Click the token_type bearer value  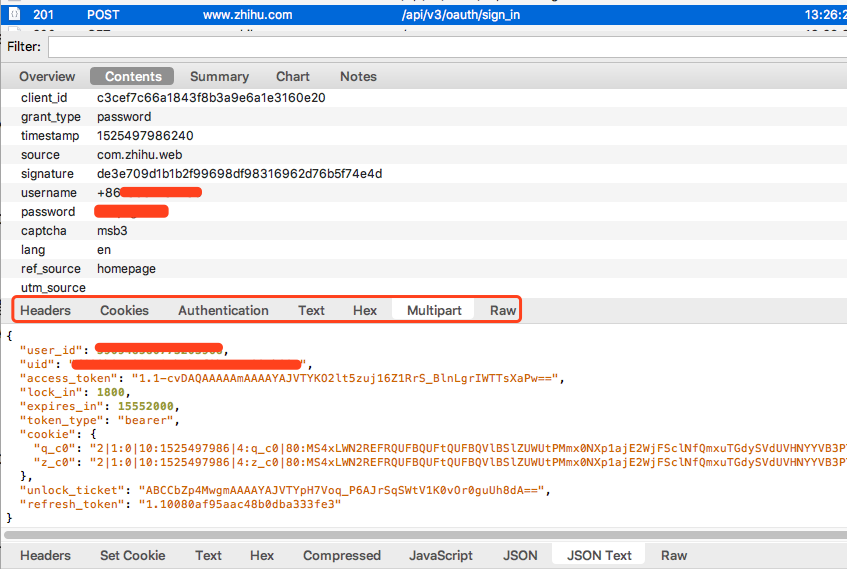pyautogui.click(x=146, y=420)
